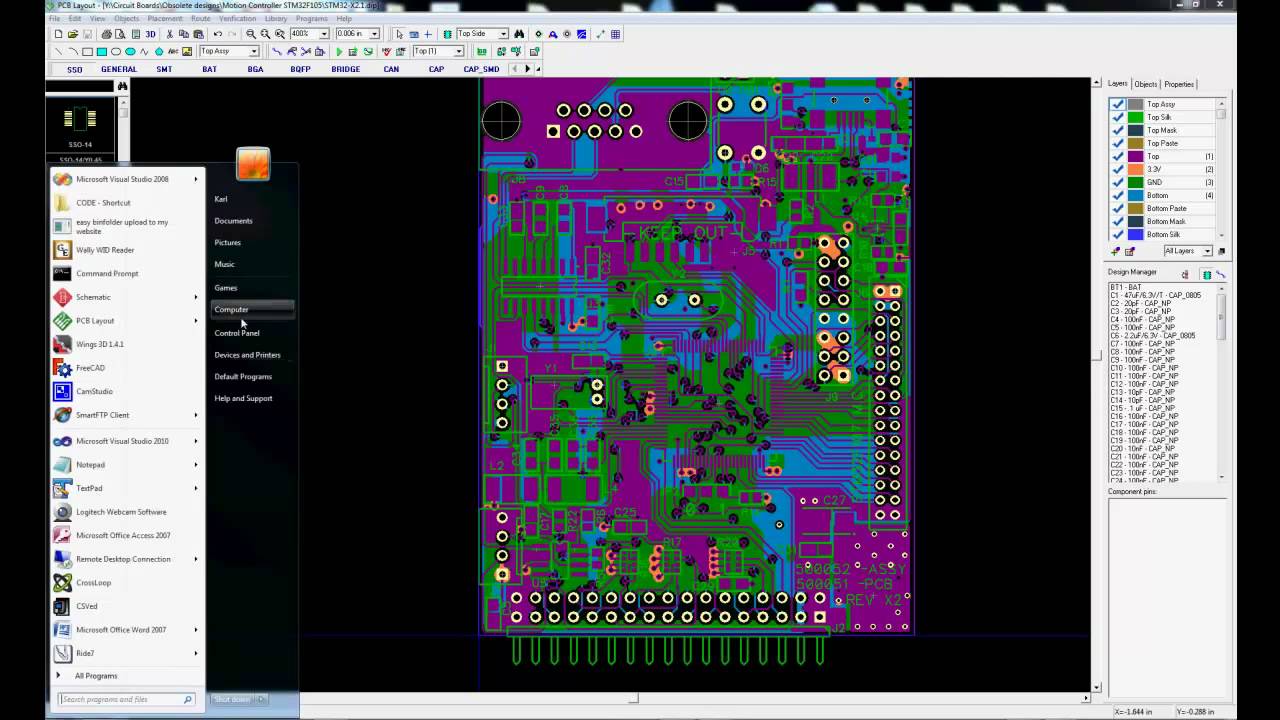The width and height of the screenshot is (1280, 720).
Task: Select the Line drawing tool
Action: pyautogui.click(x=58, y=51)
